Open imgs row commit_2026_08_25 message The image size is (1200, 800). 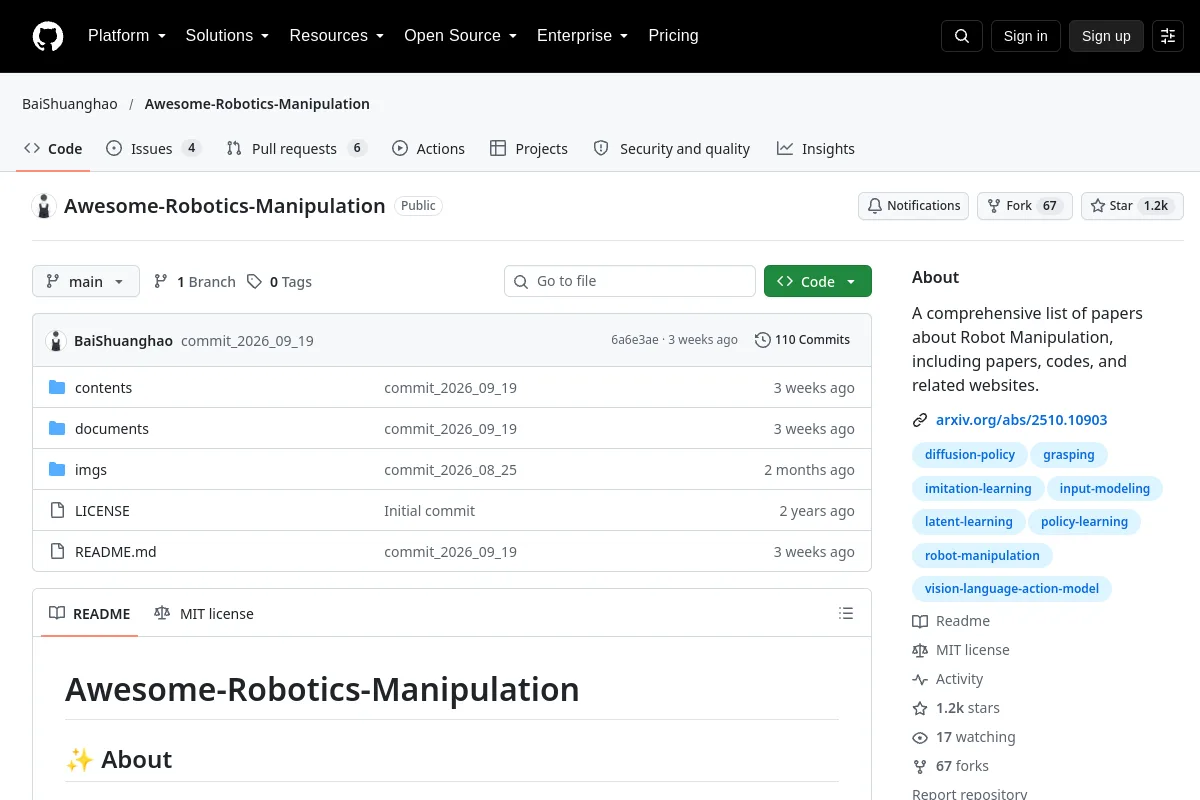point(450,470)
